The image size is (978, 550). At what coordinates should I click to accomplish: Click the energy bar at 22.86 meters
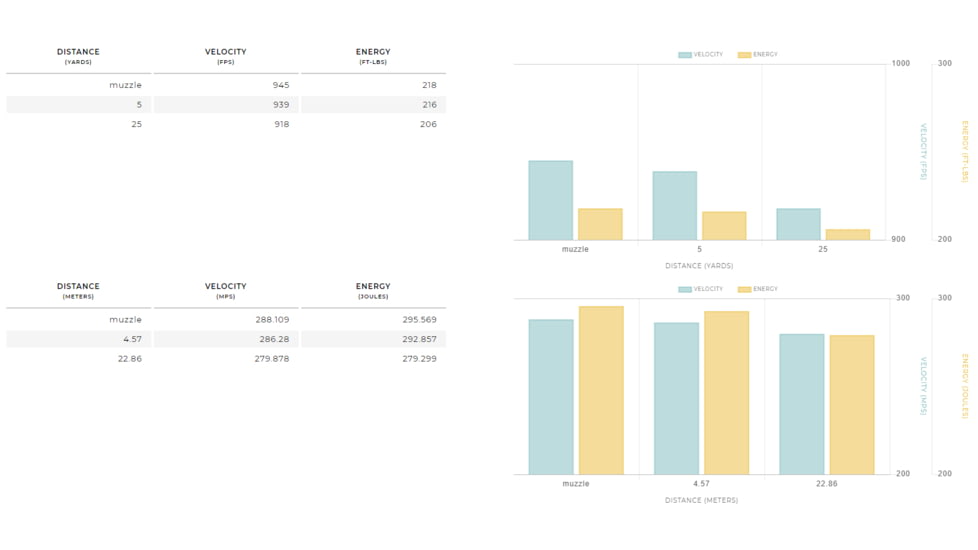pyautogui.click(x=852, y=405)
